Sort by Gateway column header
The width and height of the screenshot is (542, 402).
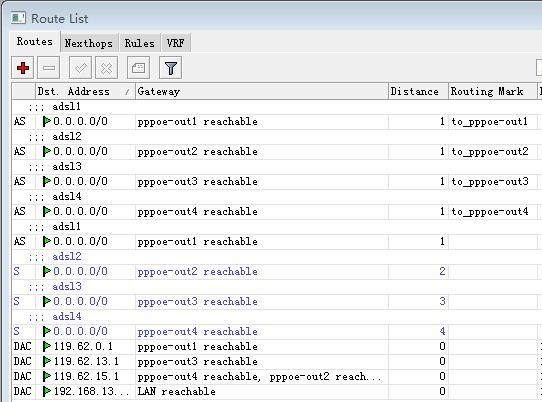click(262, 91)
